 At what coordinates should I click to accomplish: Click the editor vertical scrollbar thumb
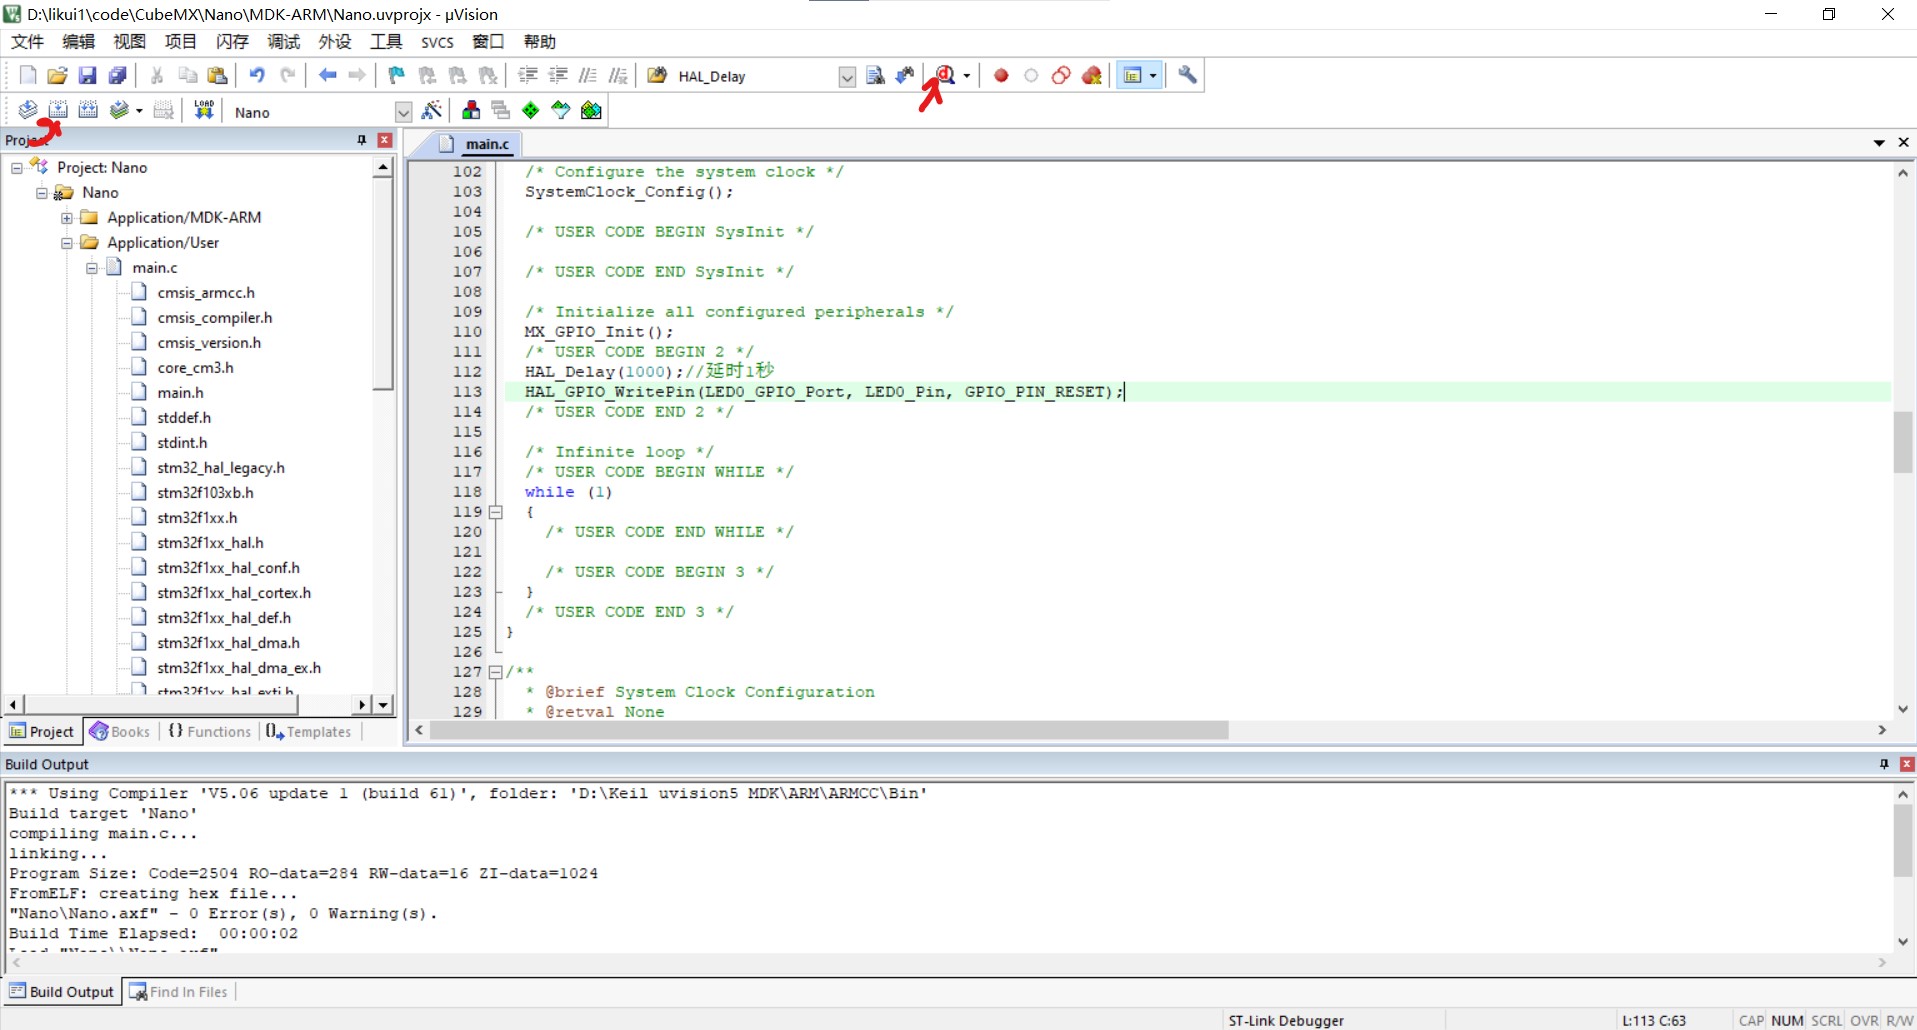1902,442
